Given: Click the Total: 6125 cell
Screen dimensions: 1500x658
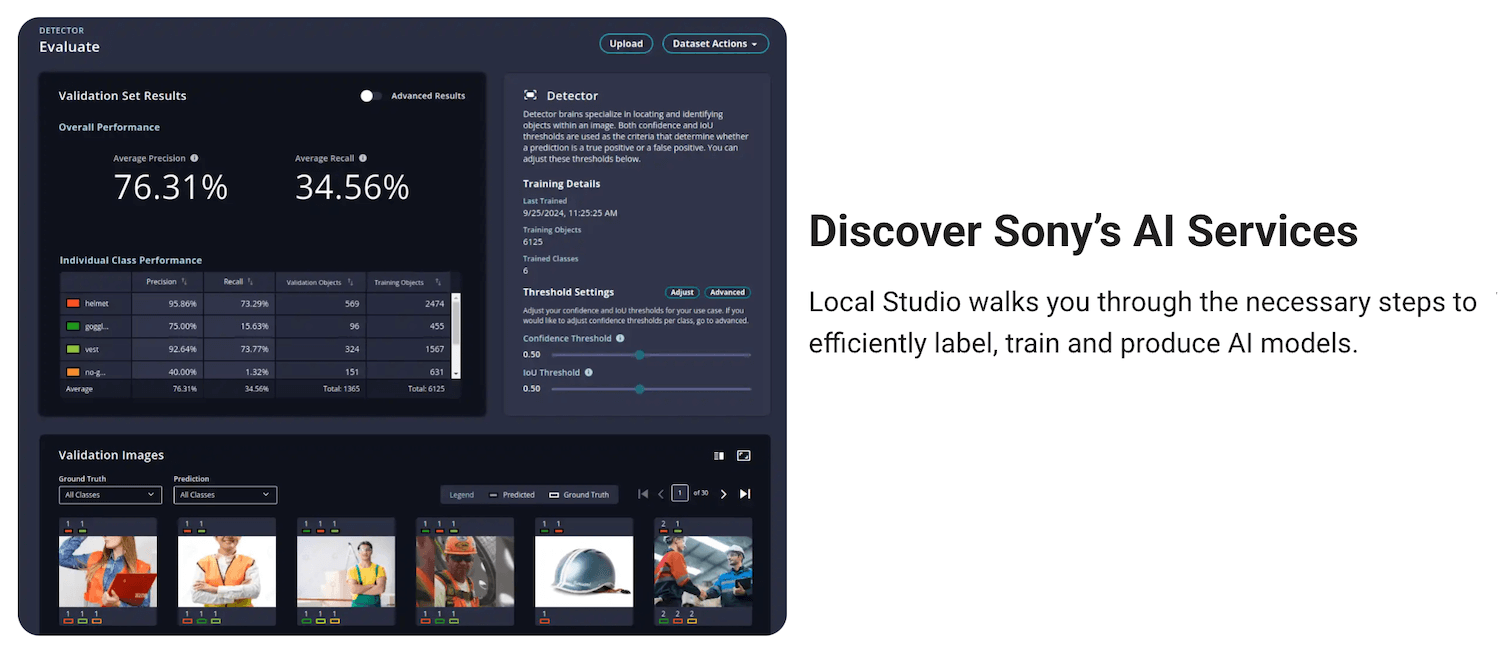Looking at the screenshot, I should click(426, 389).
